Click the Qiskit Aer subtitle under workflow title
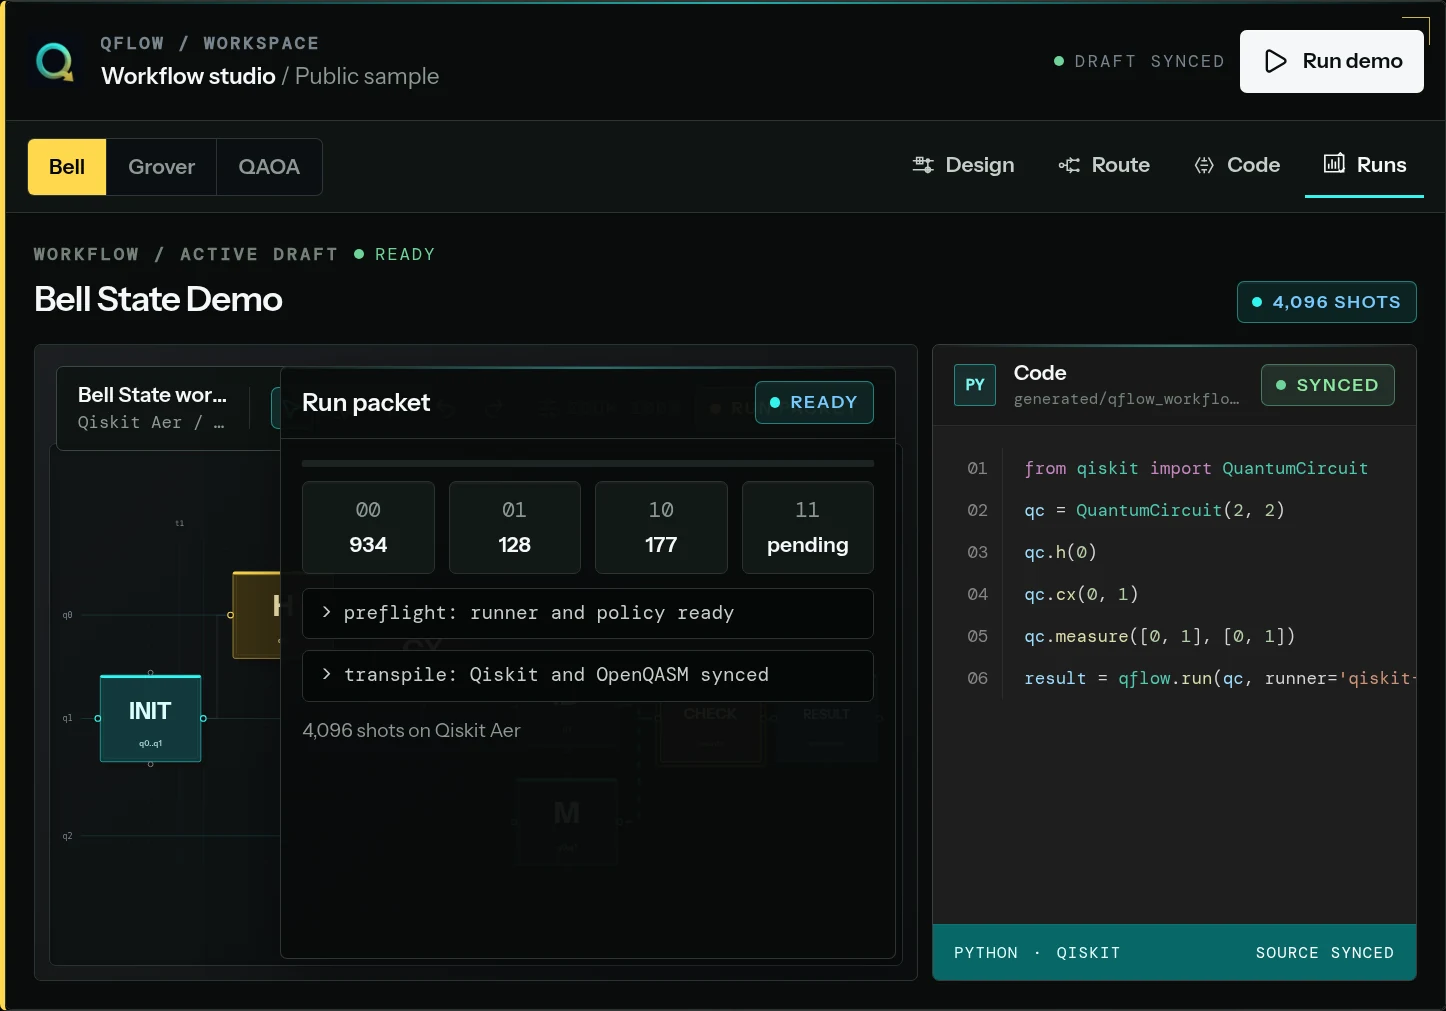Viewport: 1446px width, 1011px height. point(151,422)
